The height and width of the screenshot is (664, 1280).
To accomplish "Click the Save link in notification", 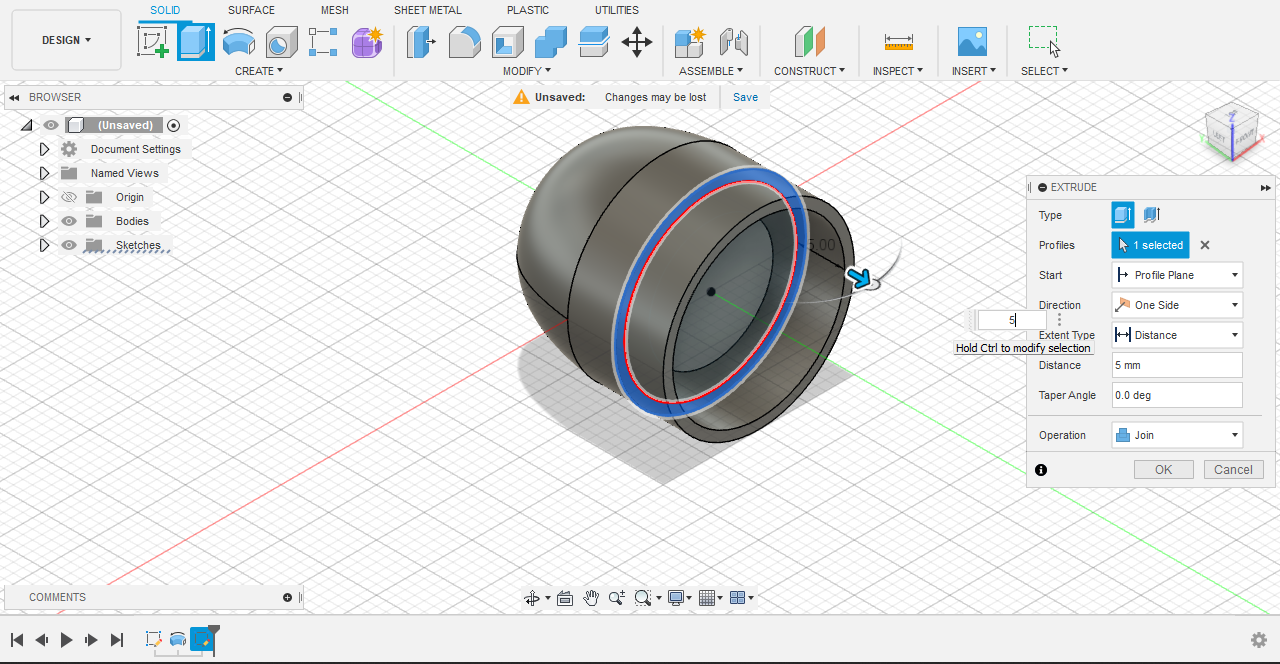I will click(x=745, y=97).
